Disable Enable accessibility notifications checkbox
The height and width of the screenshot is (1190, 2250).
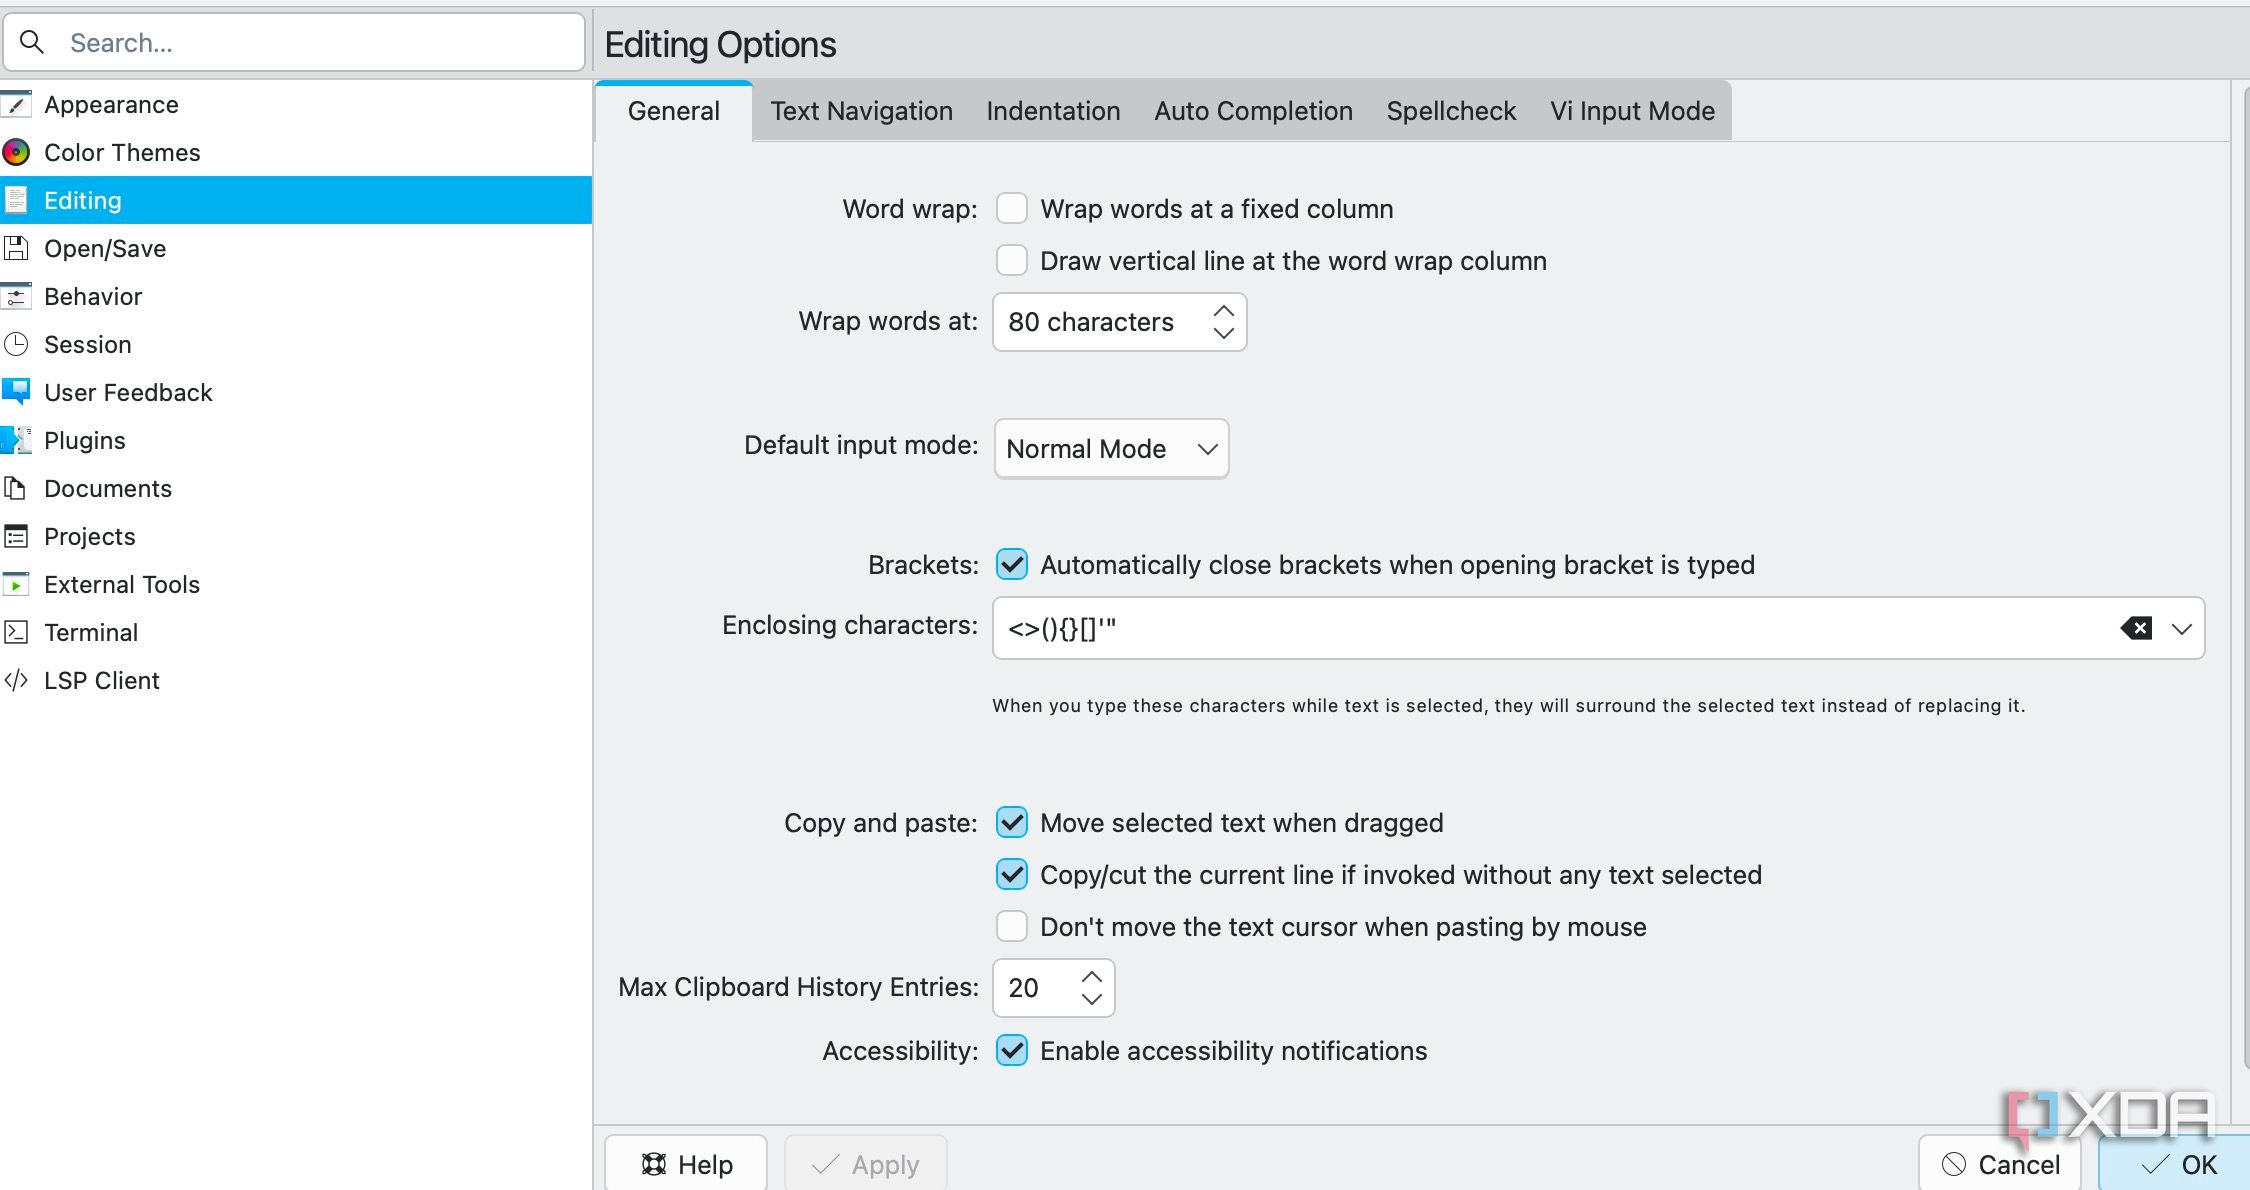click(1012, 1050)
